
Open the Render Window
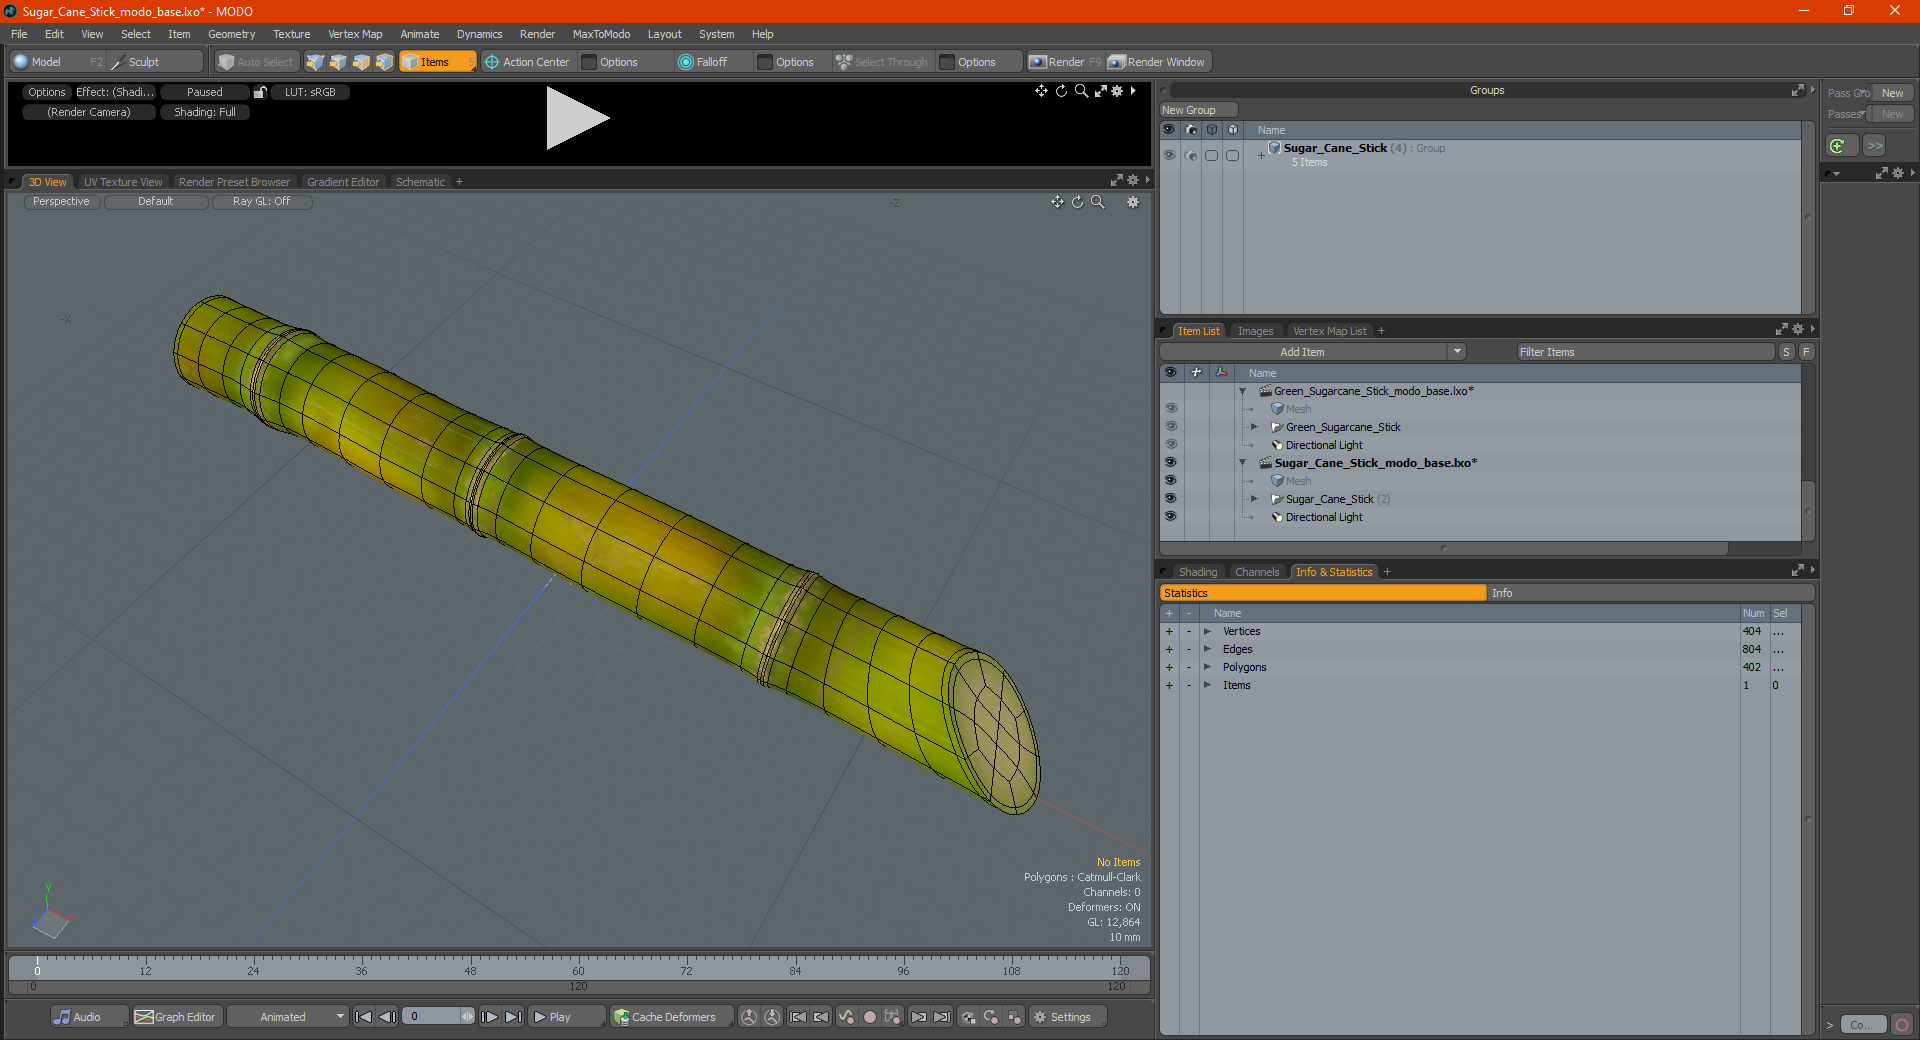pyautogui.click(x=1158, y=62)
